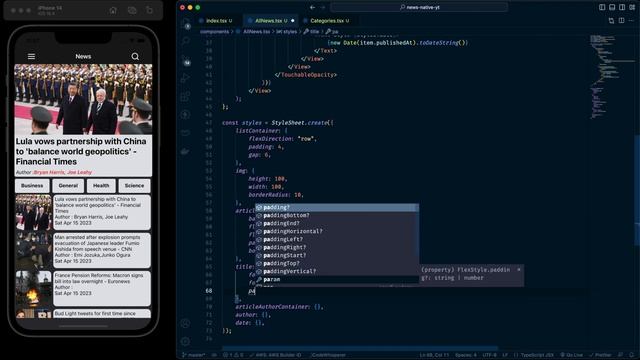Select the General category button
Image resolution: width=640 pixels, height=360 pixels.
coord(68,186)
